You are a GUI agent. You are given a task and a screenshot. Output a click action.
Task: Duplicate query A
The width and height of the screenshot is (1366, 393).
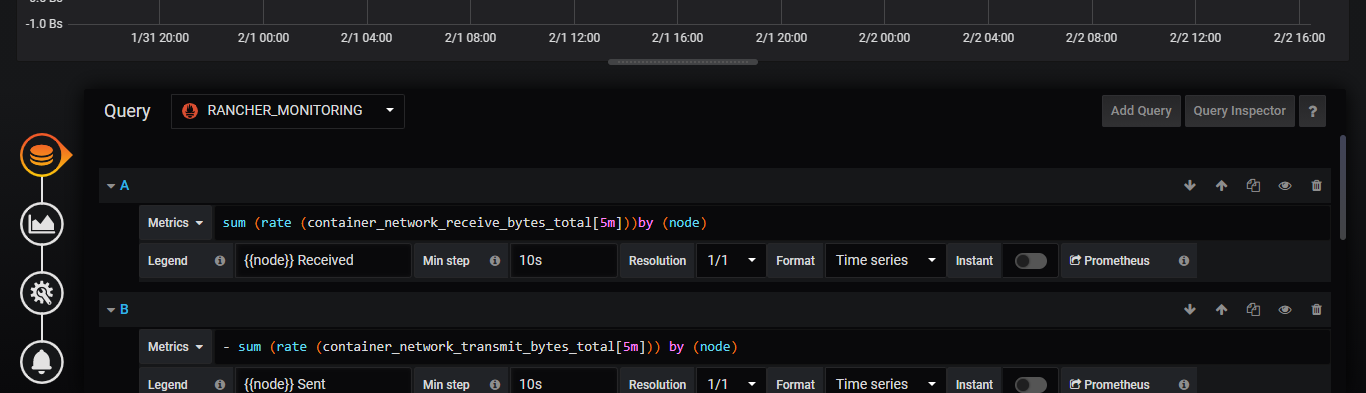1253,186
